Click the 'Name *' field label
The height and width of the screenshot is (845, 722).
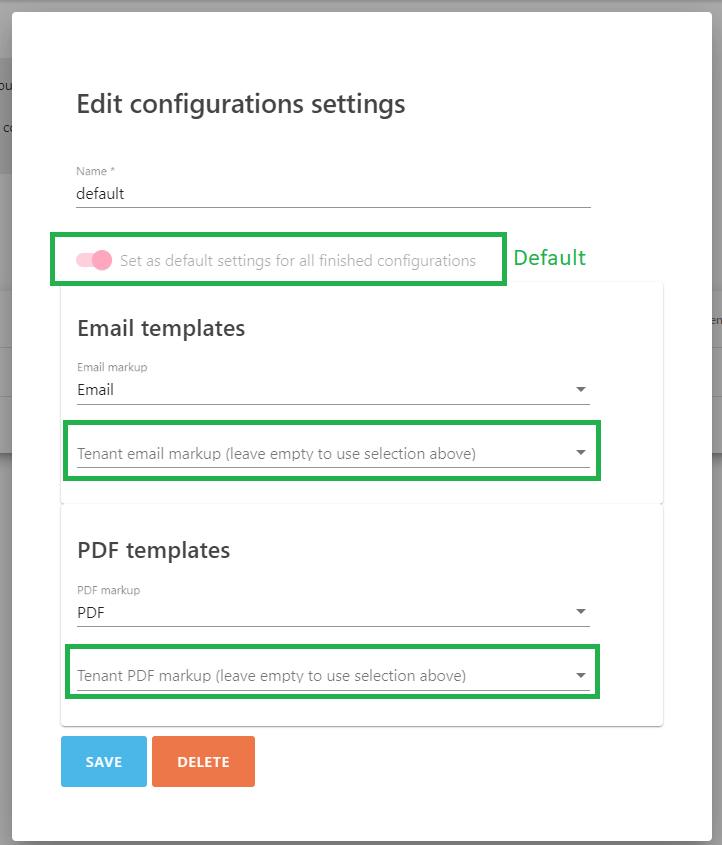[95, 172]
